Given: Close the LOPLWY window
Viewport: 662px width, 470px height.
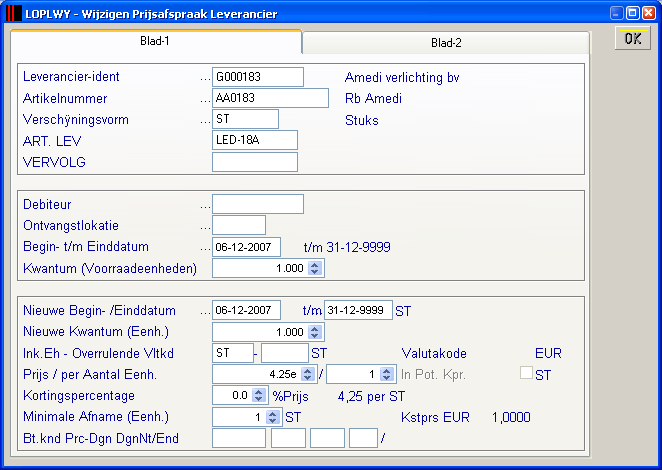Looking at the screenshot, I should pos(649,13).
